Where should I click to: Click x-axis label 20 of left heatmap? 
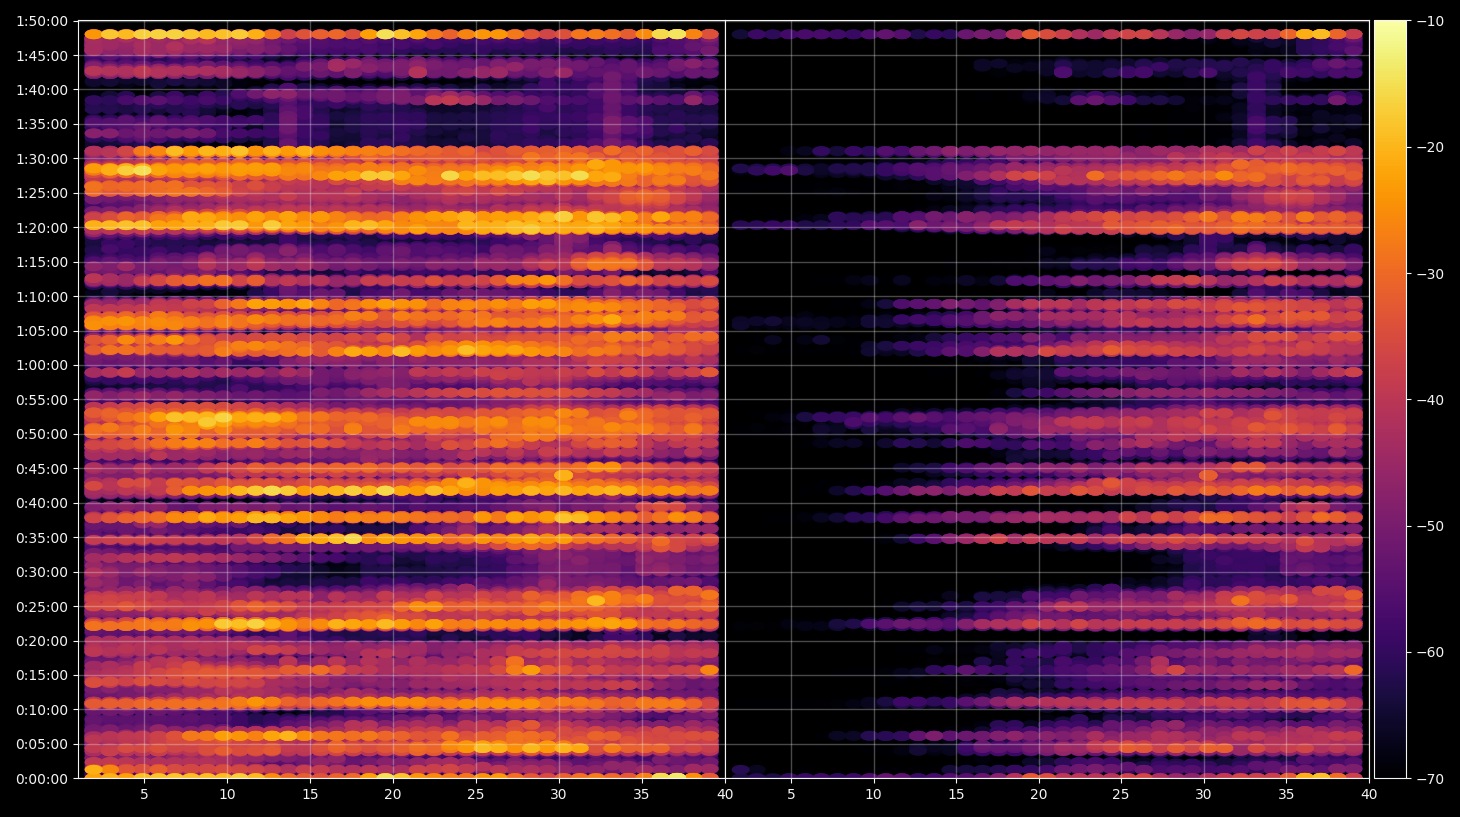(x=393, y=794)
